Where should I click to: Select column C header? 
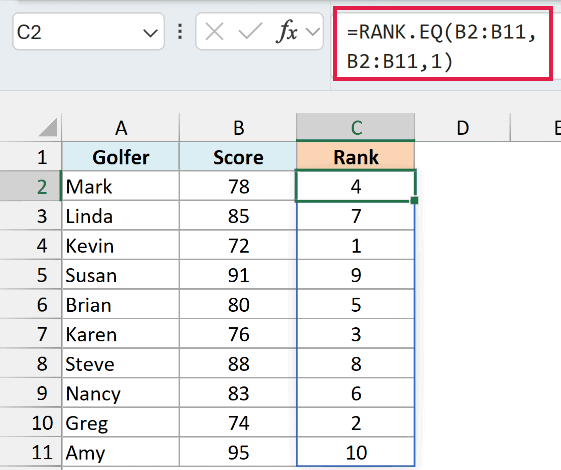click(356, 128)
